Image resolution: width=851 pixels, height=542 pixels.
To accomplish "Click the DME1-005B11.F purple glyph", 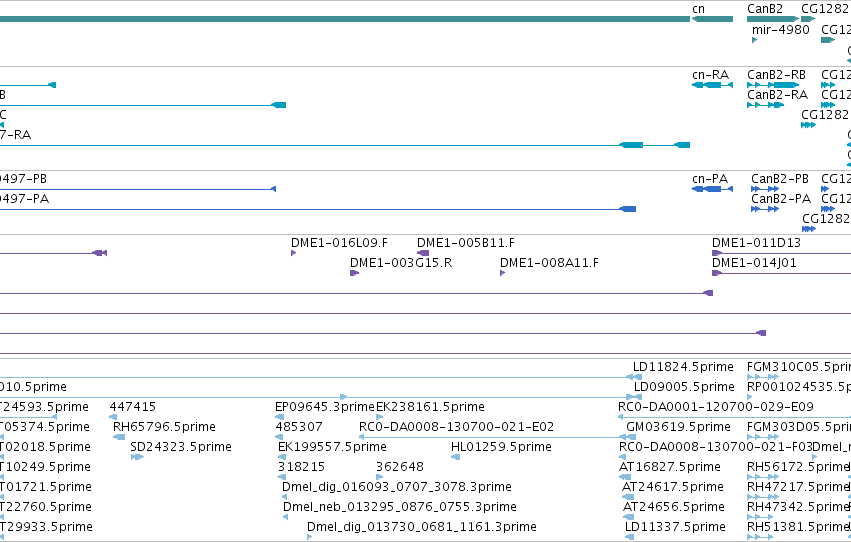I will click(x=423, y=253).
